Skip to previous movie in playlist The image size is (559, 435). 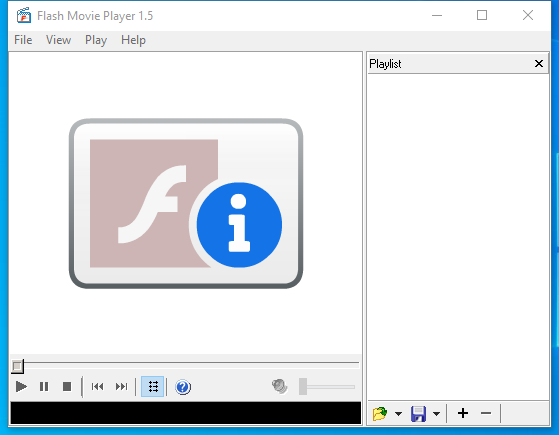click(97, 387)
